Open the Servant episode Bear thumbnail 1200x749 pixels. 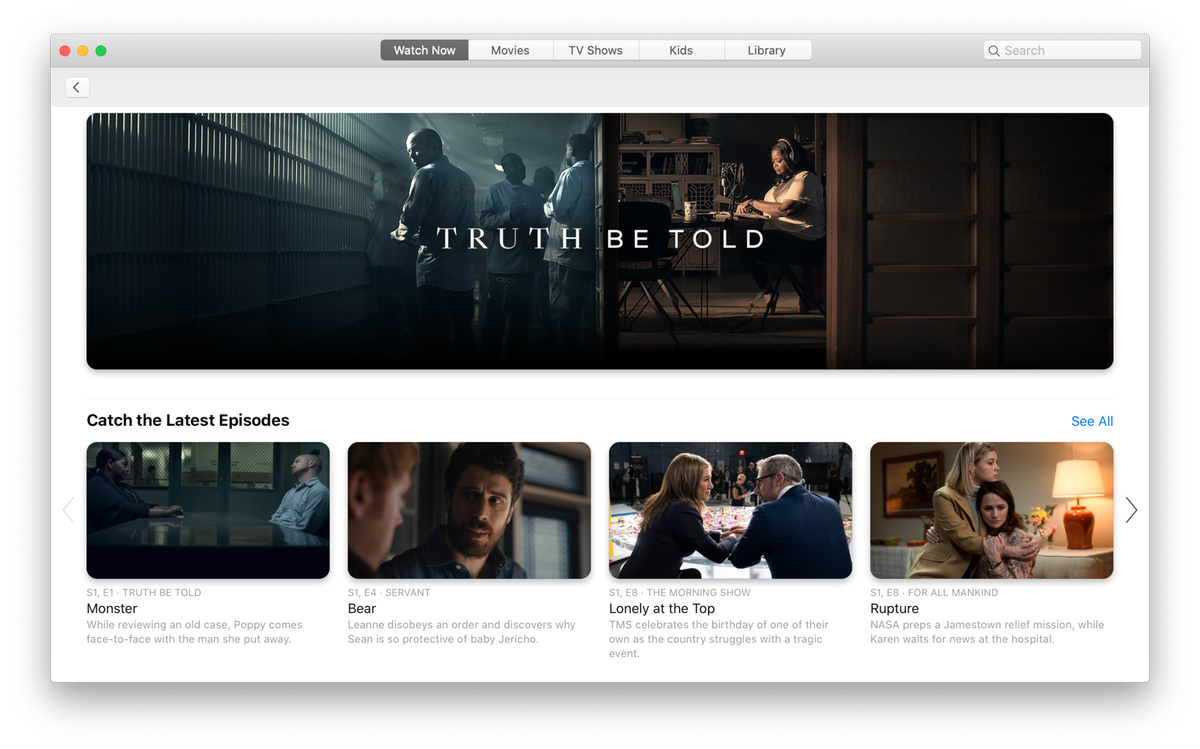(x=469, y=510)
